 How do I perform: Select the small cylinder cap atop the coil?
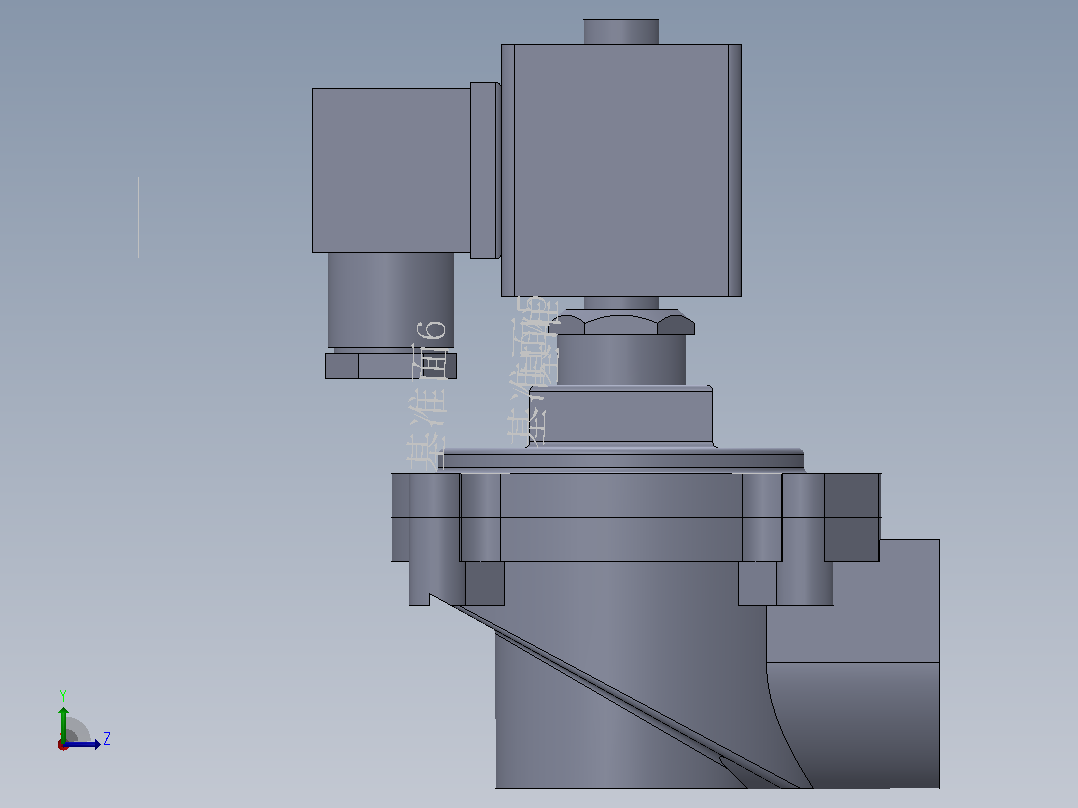[621, 32]
